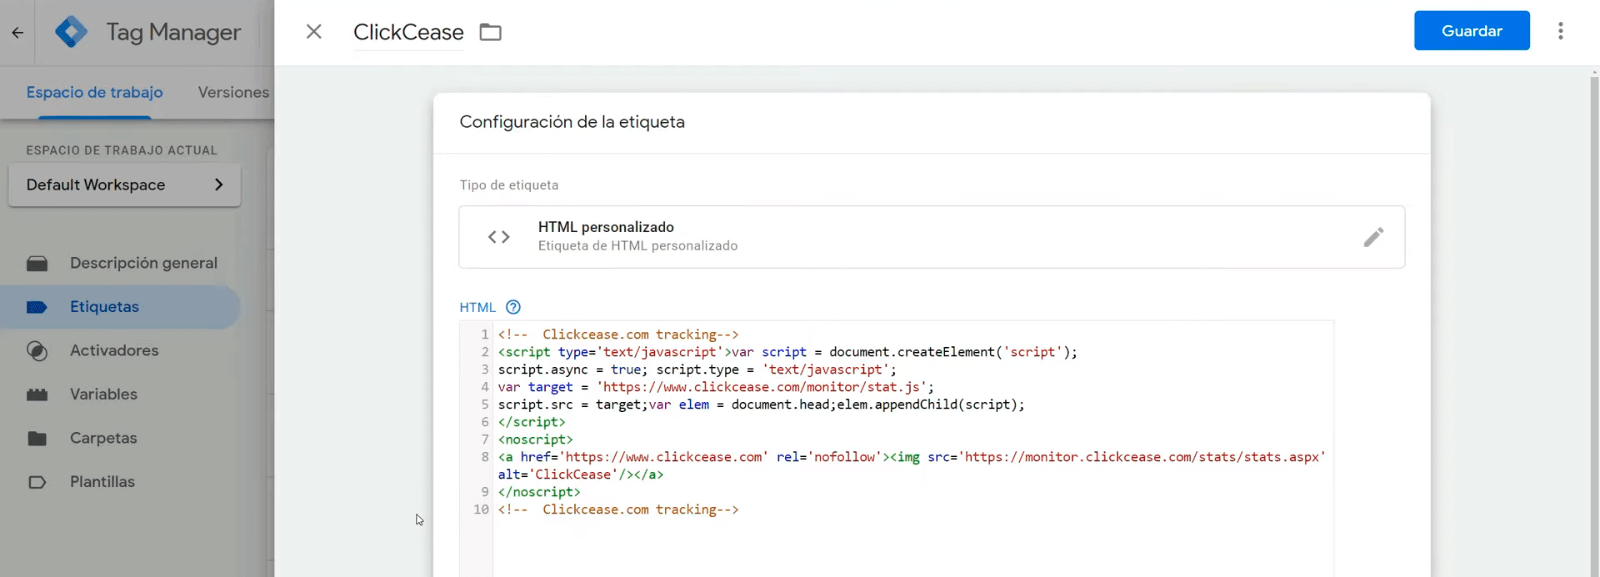Click the page vertical scrollbar
This screenshot has width=1600, height=577.
1594,322
